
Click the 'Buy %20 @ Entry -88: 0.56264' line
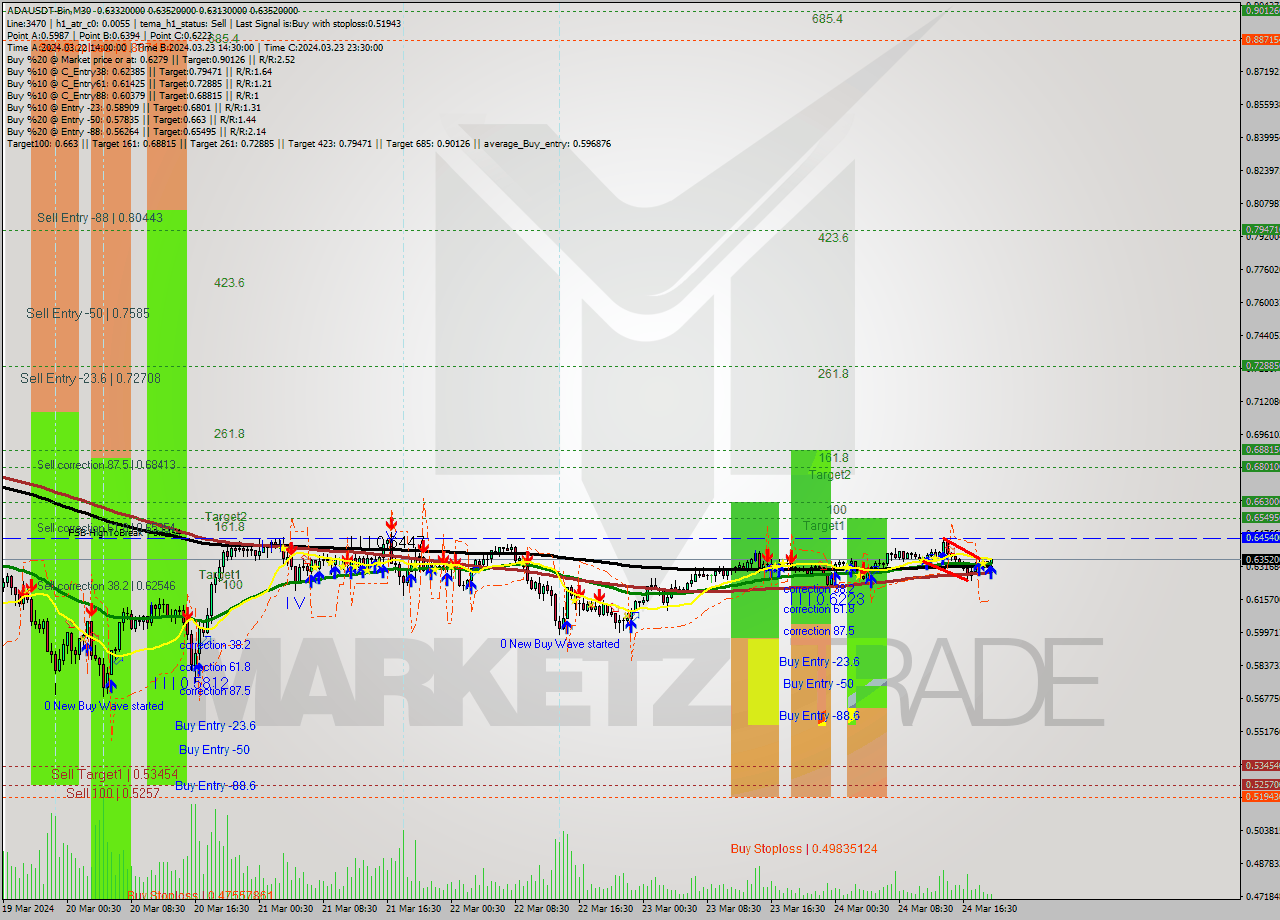coord(136,131)
